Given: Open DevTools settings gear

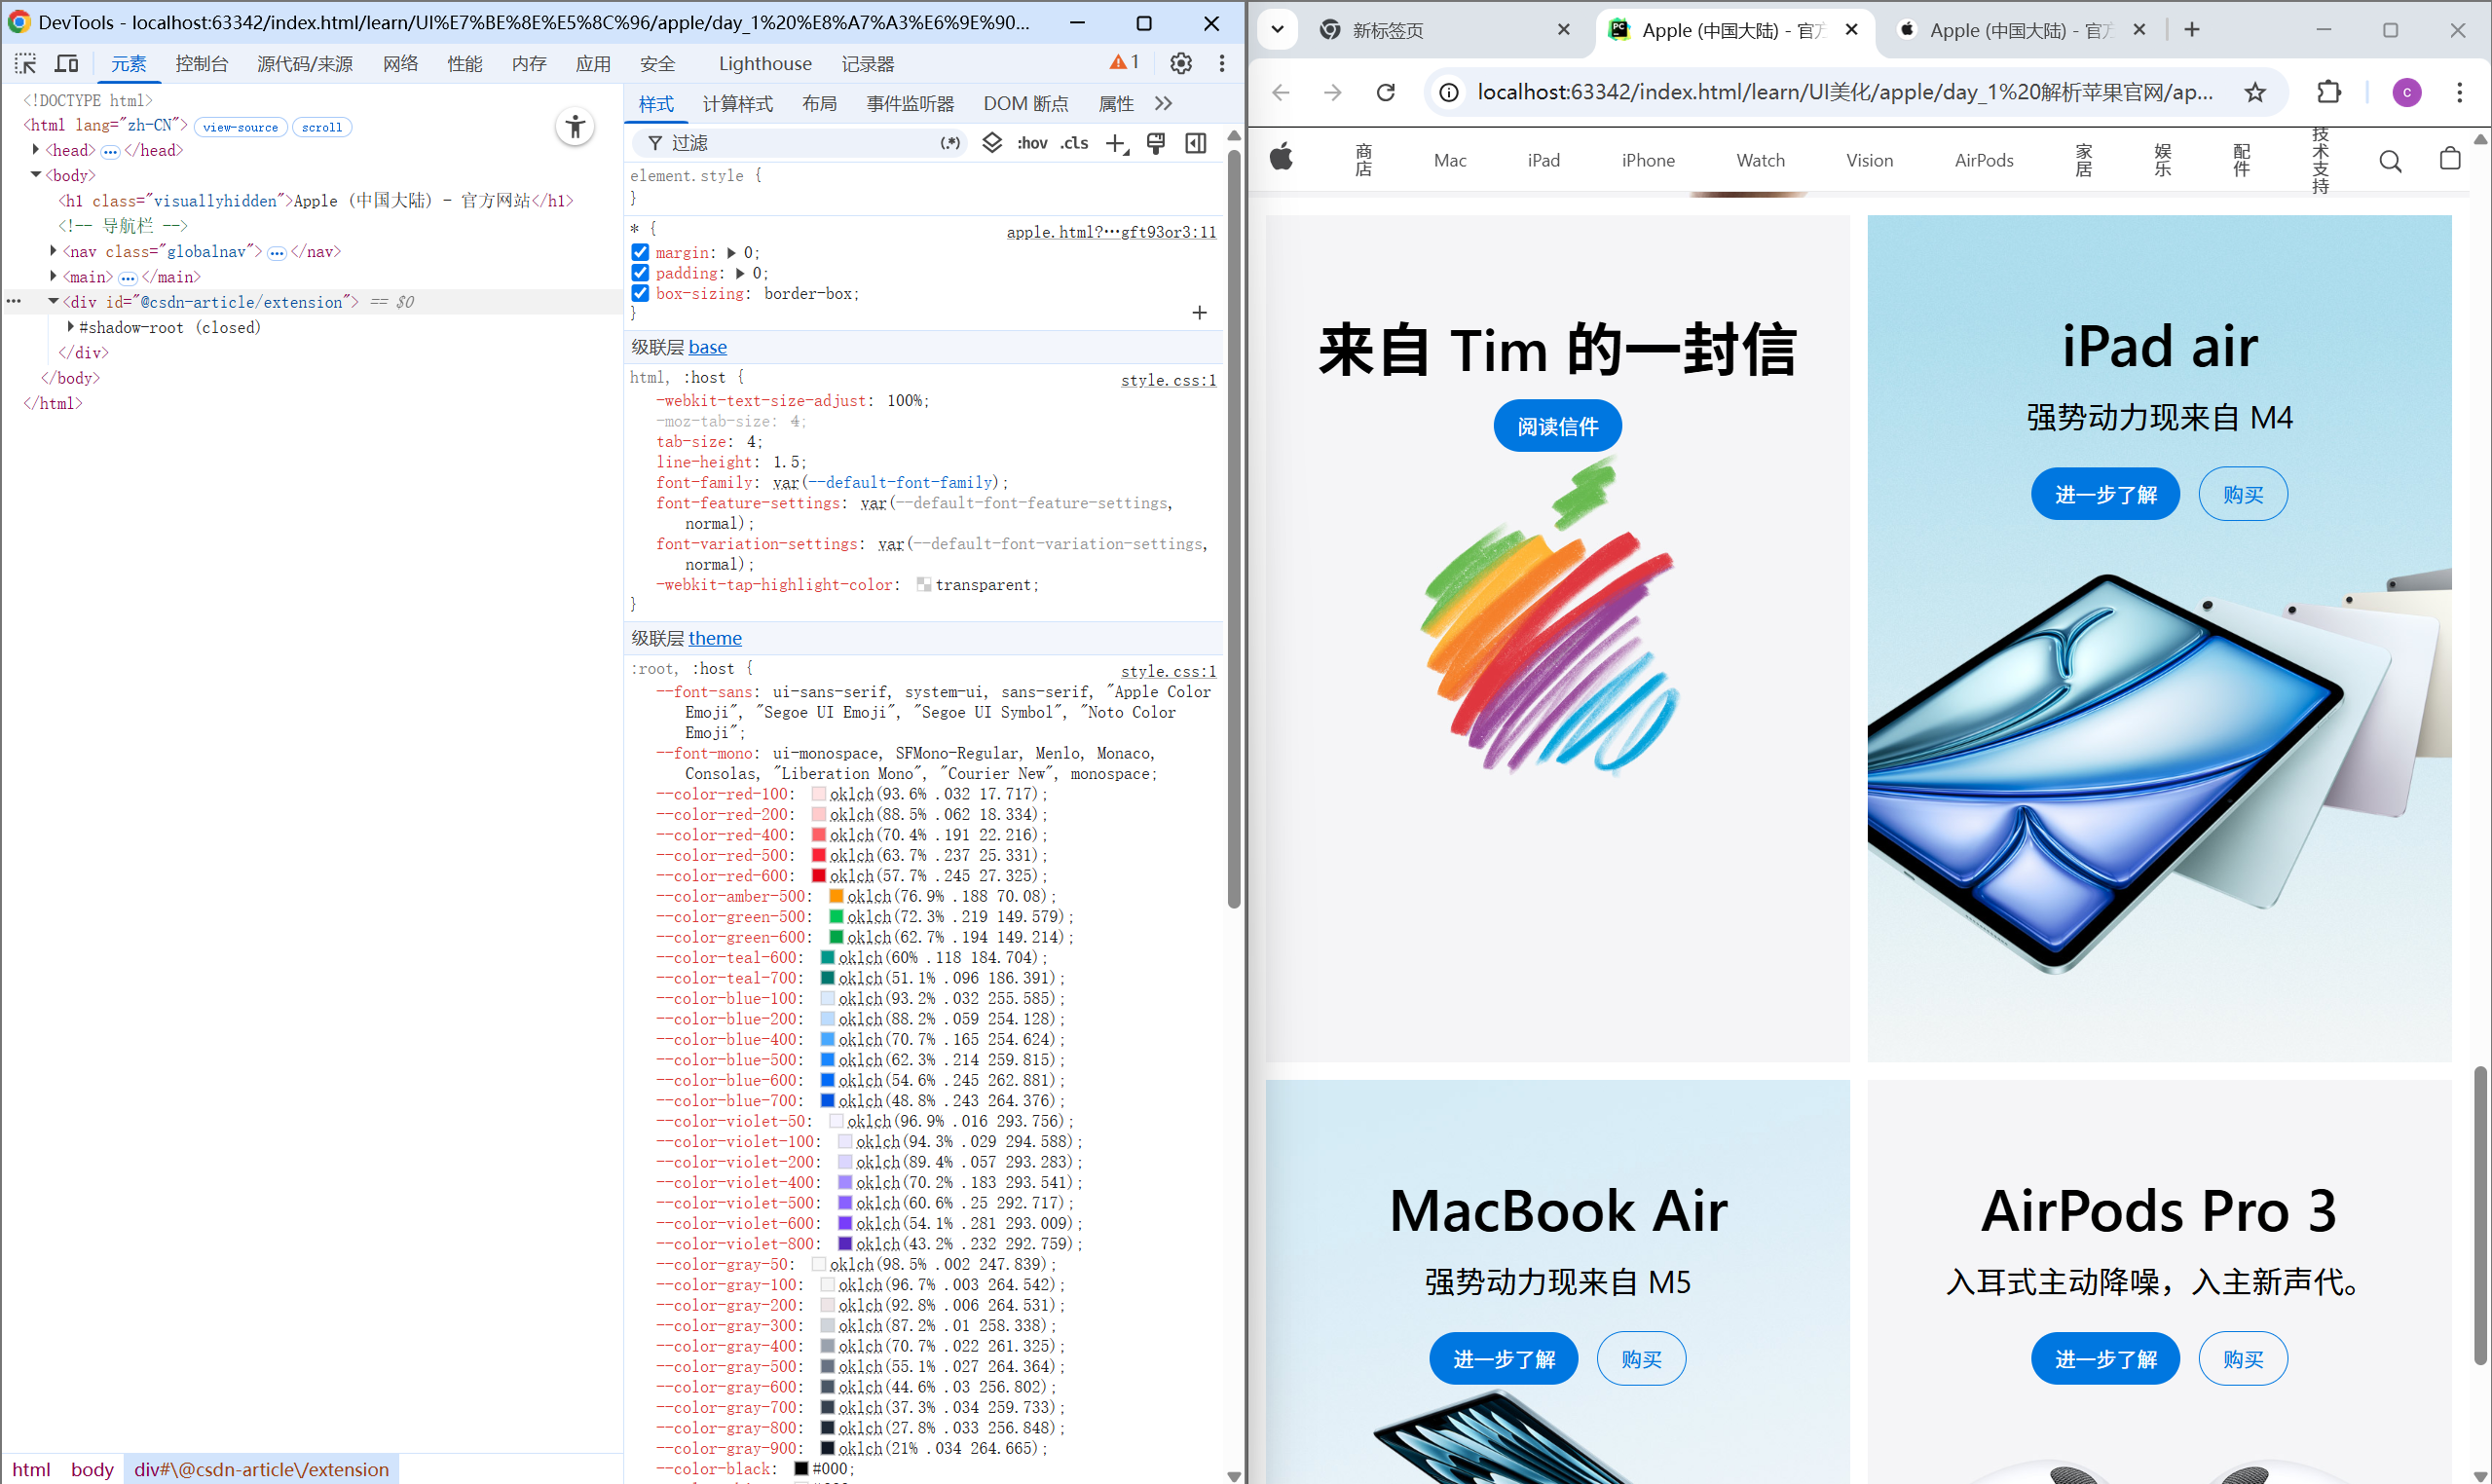Looking at the screenshot, I should [1181, 63].
